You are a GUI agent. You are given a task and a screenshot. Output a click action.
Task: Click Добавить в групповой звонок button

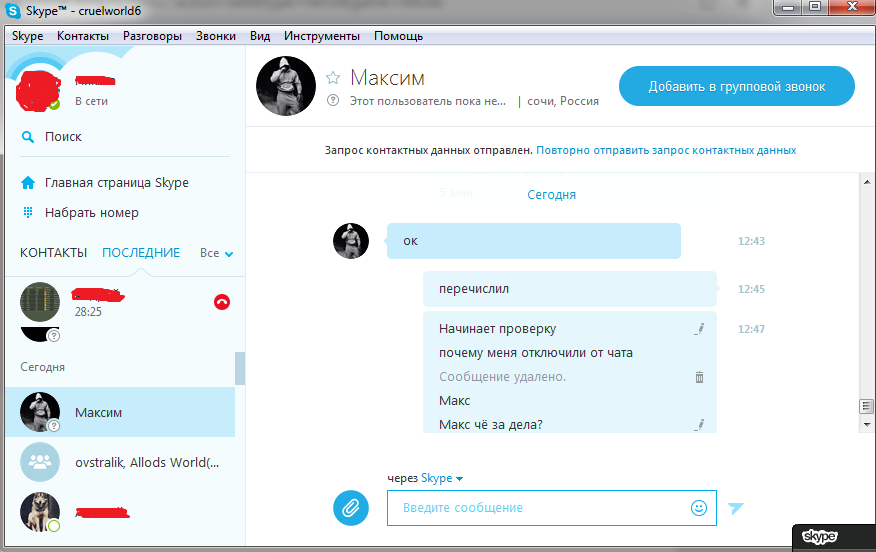pyautogui.click(x=736, y=86)
